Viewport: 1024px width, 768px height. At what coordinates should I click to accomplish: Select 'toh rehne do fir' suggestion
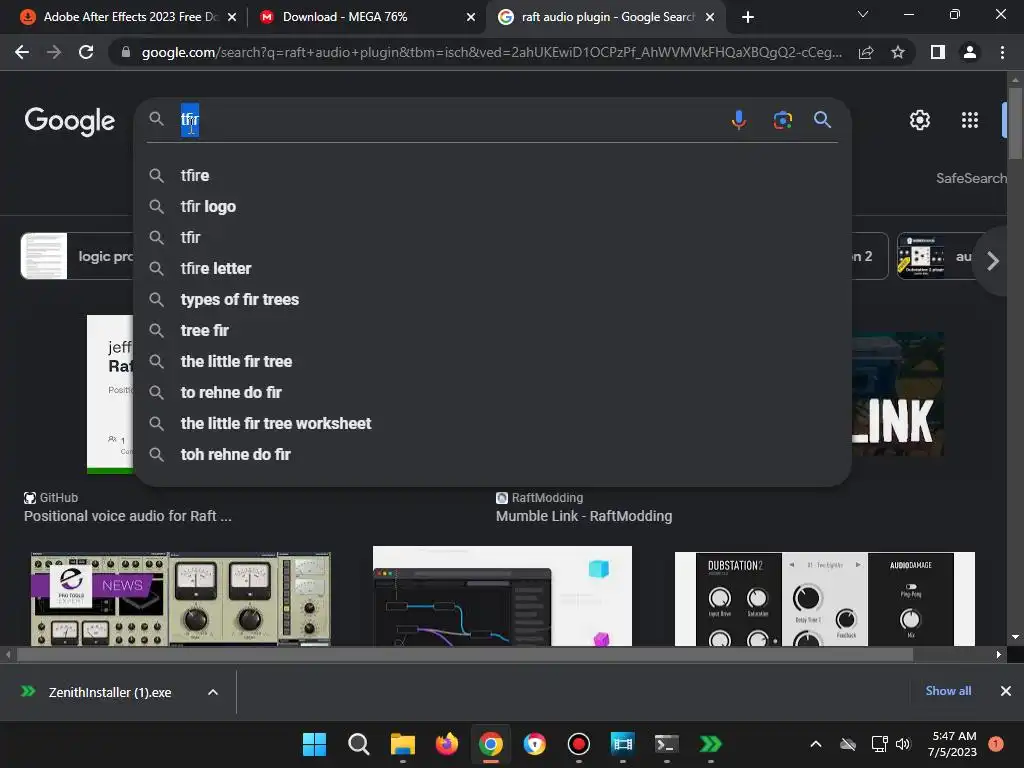(493, 455)
